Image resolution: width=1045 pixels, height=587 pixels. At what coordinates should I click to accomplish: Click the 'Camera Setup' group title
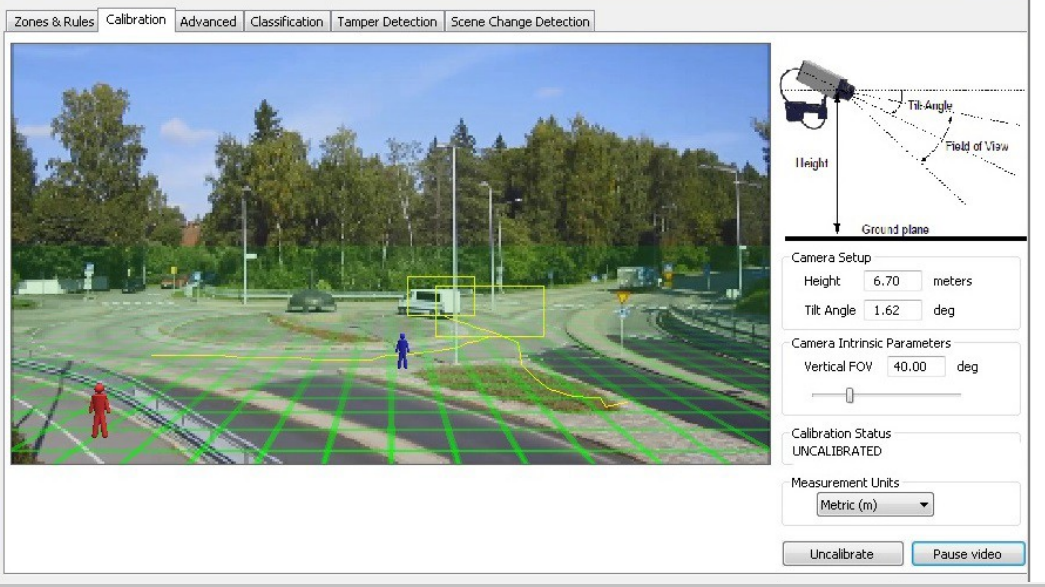click(x=831, y=257)
